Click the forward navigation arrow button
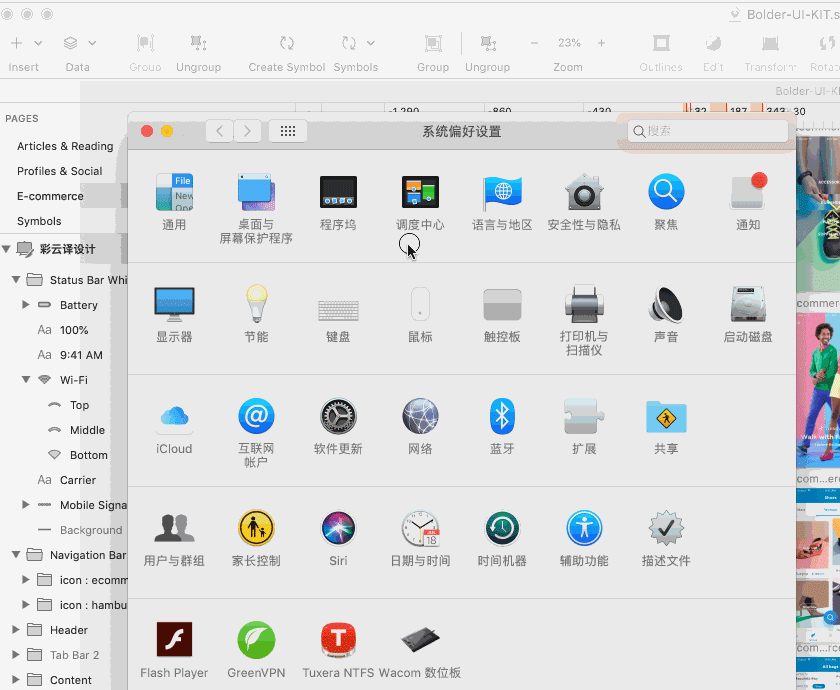Screen dimensions: 840x690 pyautogui.click(x=247, y=131)
